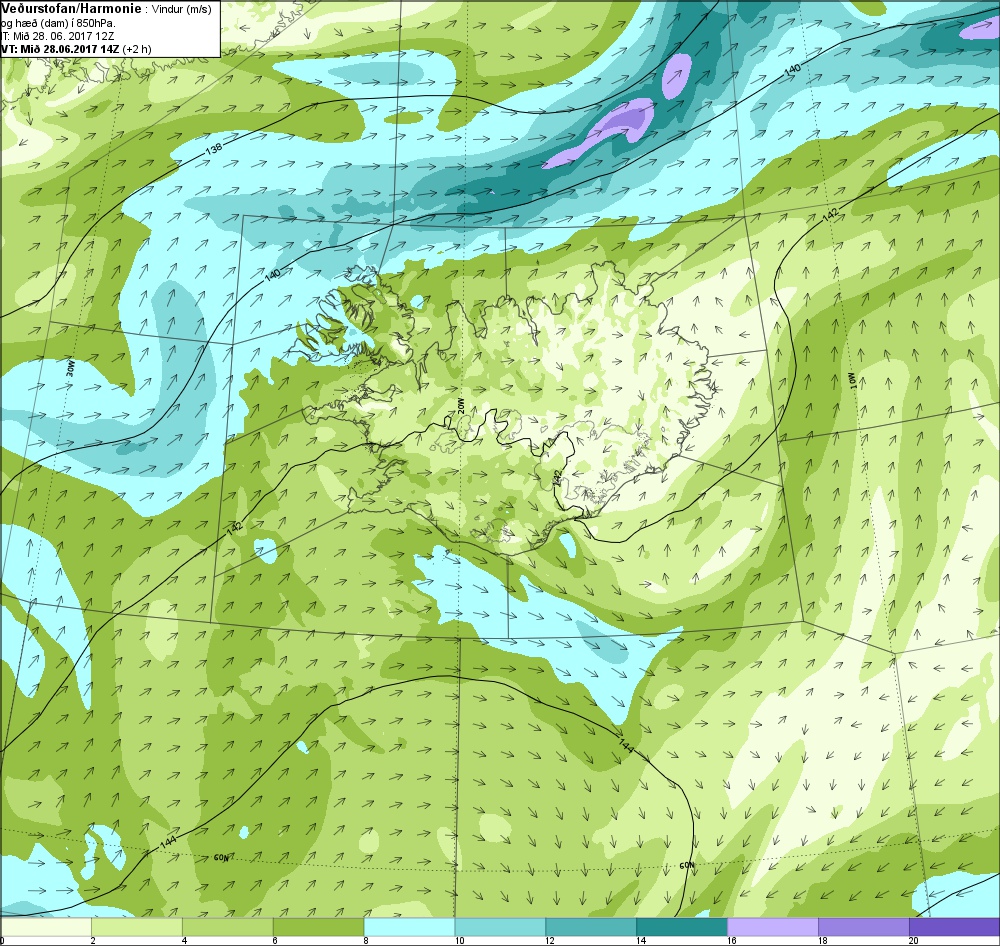This screenshot has width=1000, height=946.
Task: Click the 'Vindur (m/s)' label in the header
Action: (182, 10)
